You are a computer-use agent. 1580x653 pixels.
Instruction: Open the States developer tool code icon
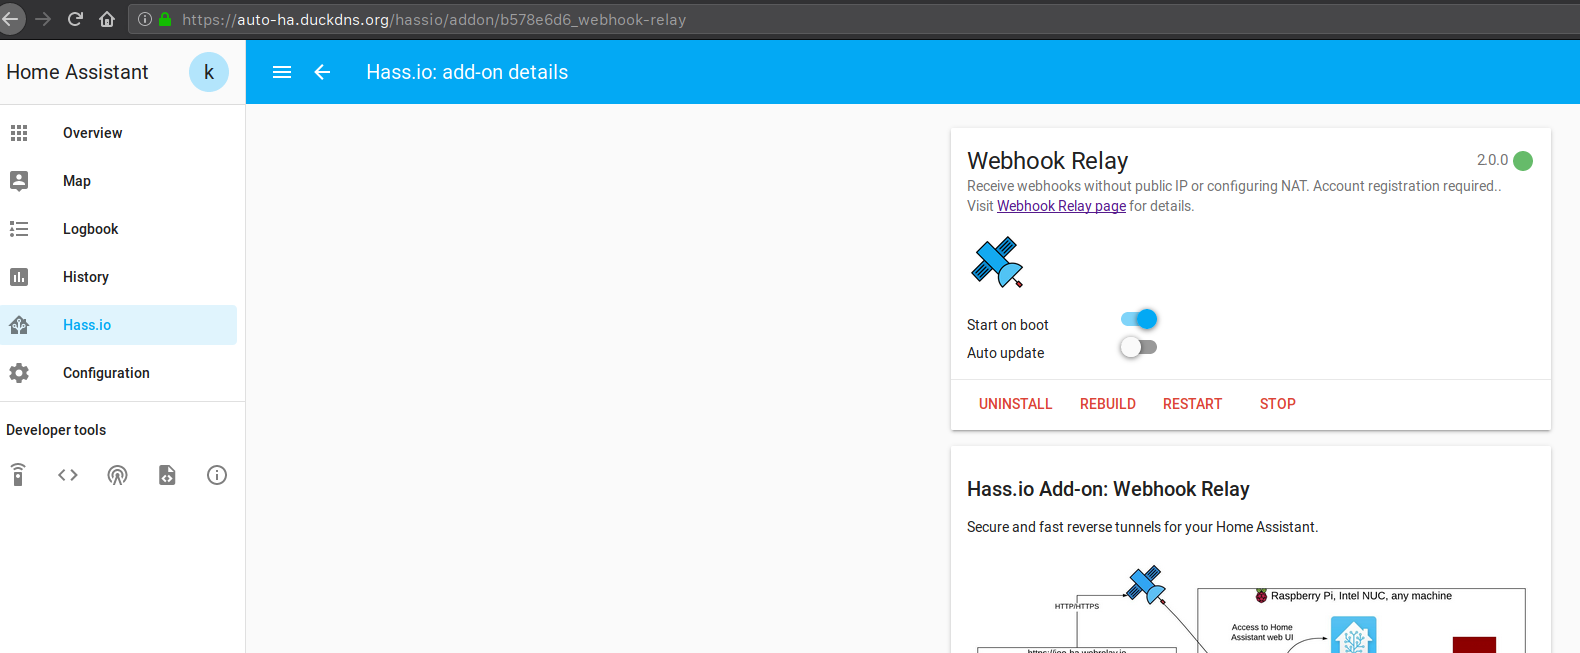click(x=68, y=475)
